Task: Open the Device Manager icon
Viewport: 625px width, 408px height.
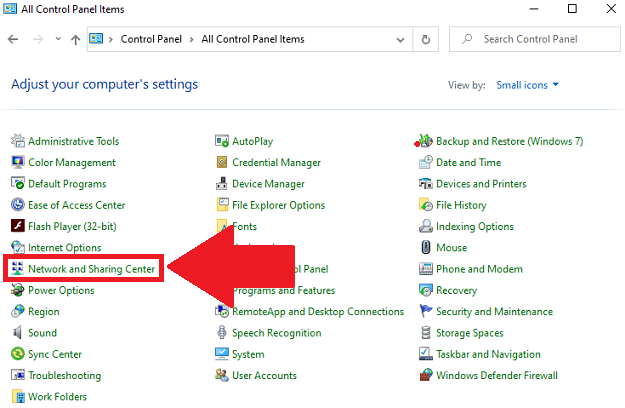Action: pyautogui.click(x=222, y=184)
